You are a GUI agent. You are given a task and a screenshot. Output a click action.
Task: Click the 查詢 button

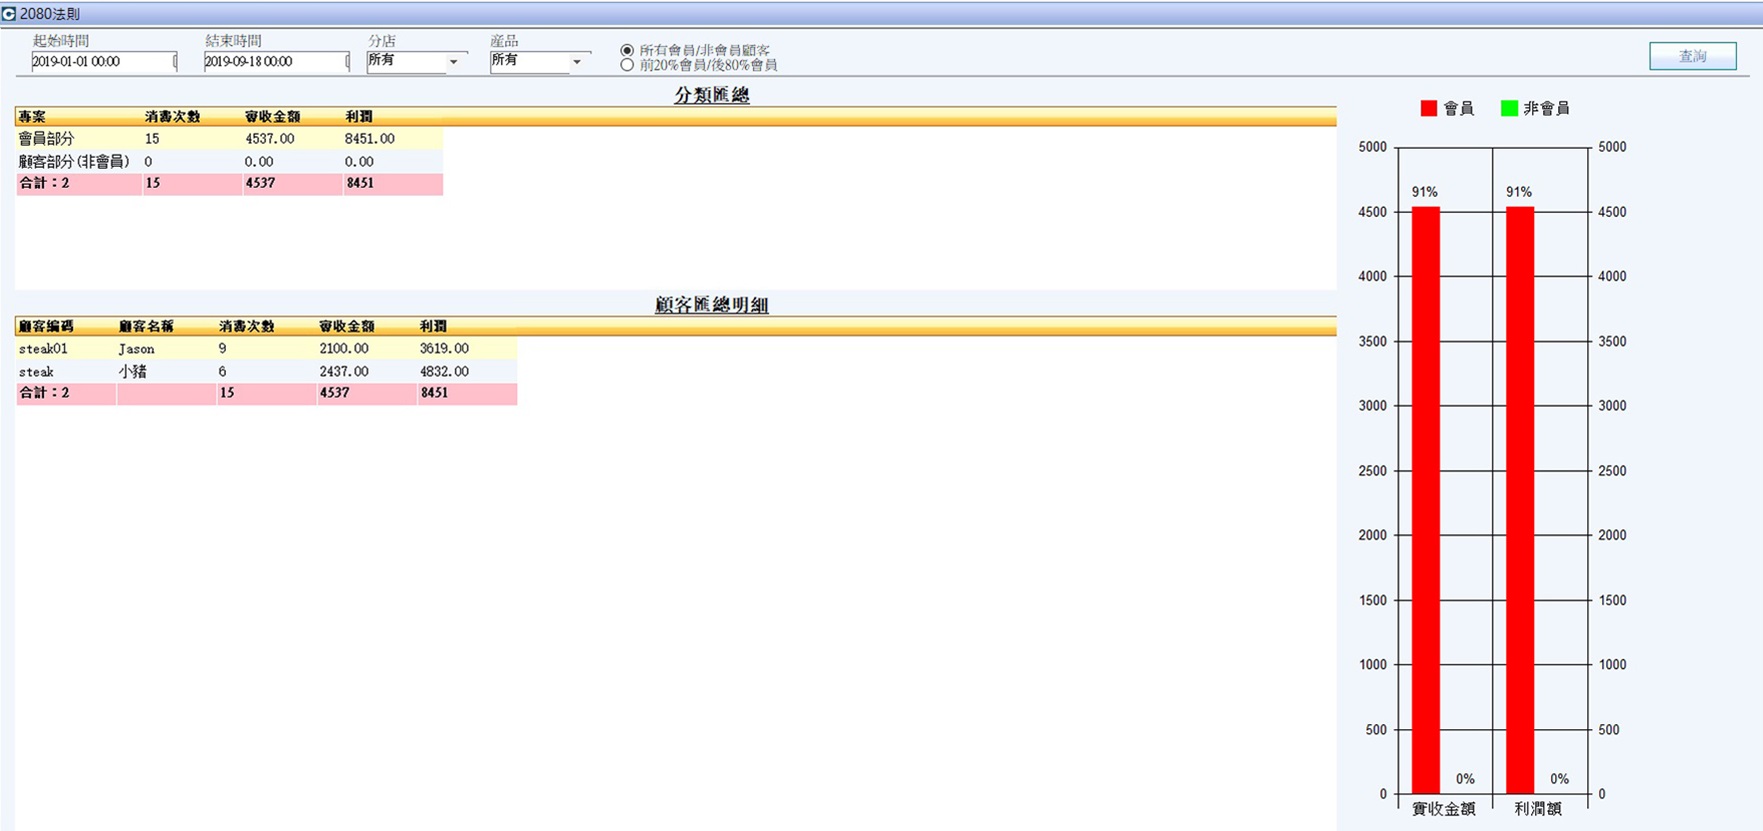[x=1693, y=56]
